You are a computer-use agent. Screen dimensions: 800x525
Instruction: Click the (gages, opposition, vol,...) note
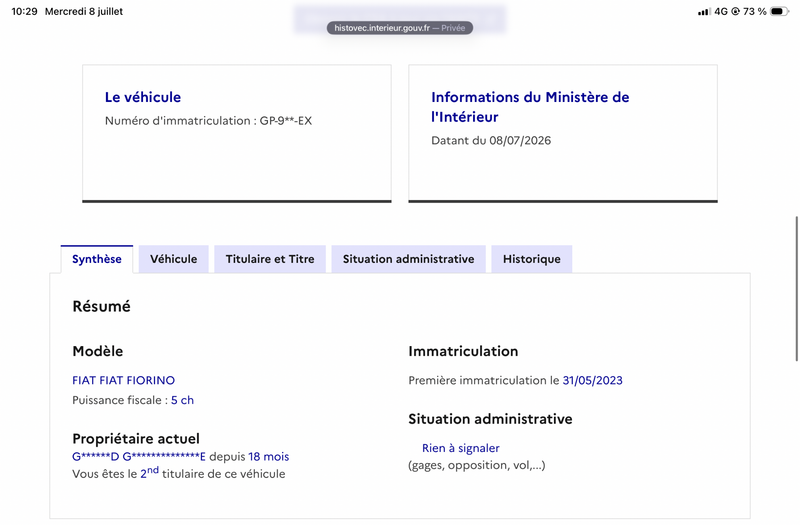coord(477,465)
